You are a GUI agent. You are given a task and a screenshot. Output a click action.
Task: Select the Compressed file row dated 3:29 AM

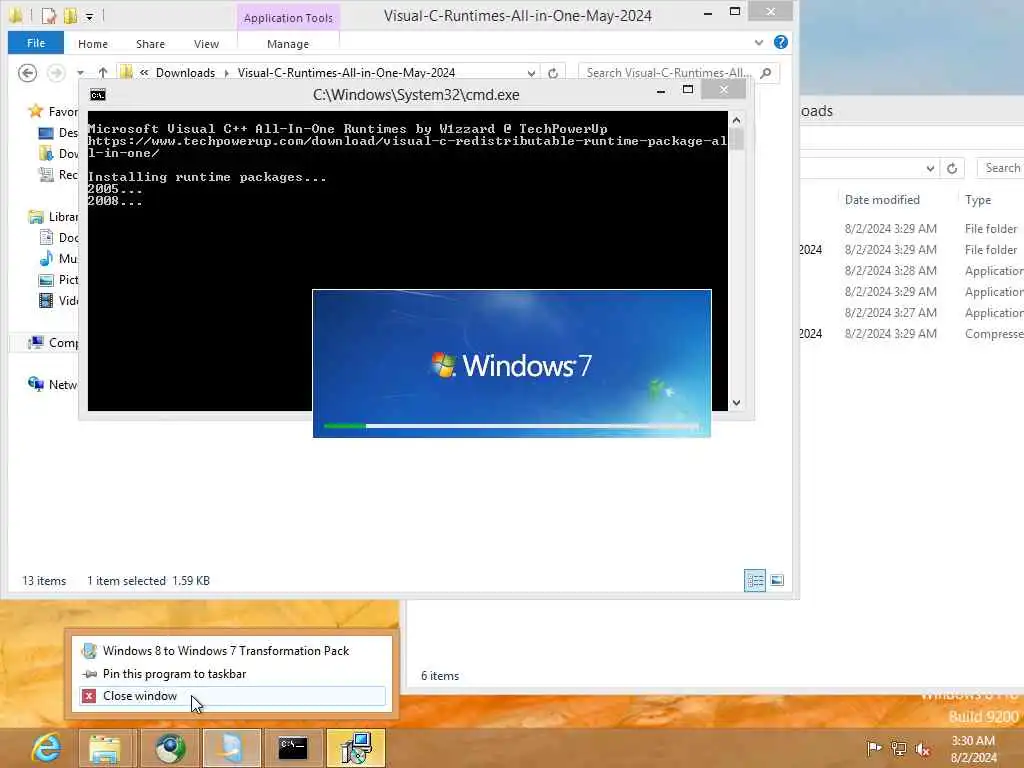point(912,334)
